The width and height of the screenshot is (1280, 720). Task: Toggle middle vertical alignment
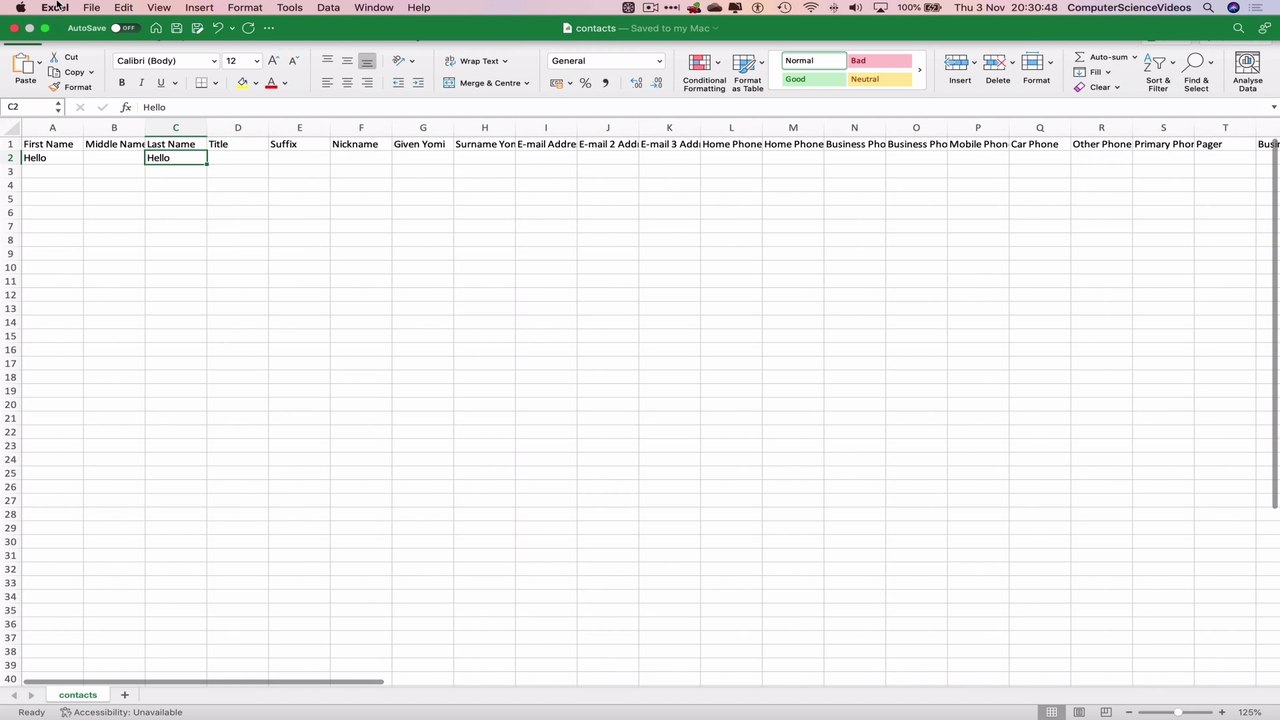347,61
